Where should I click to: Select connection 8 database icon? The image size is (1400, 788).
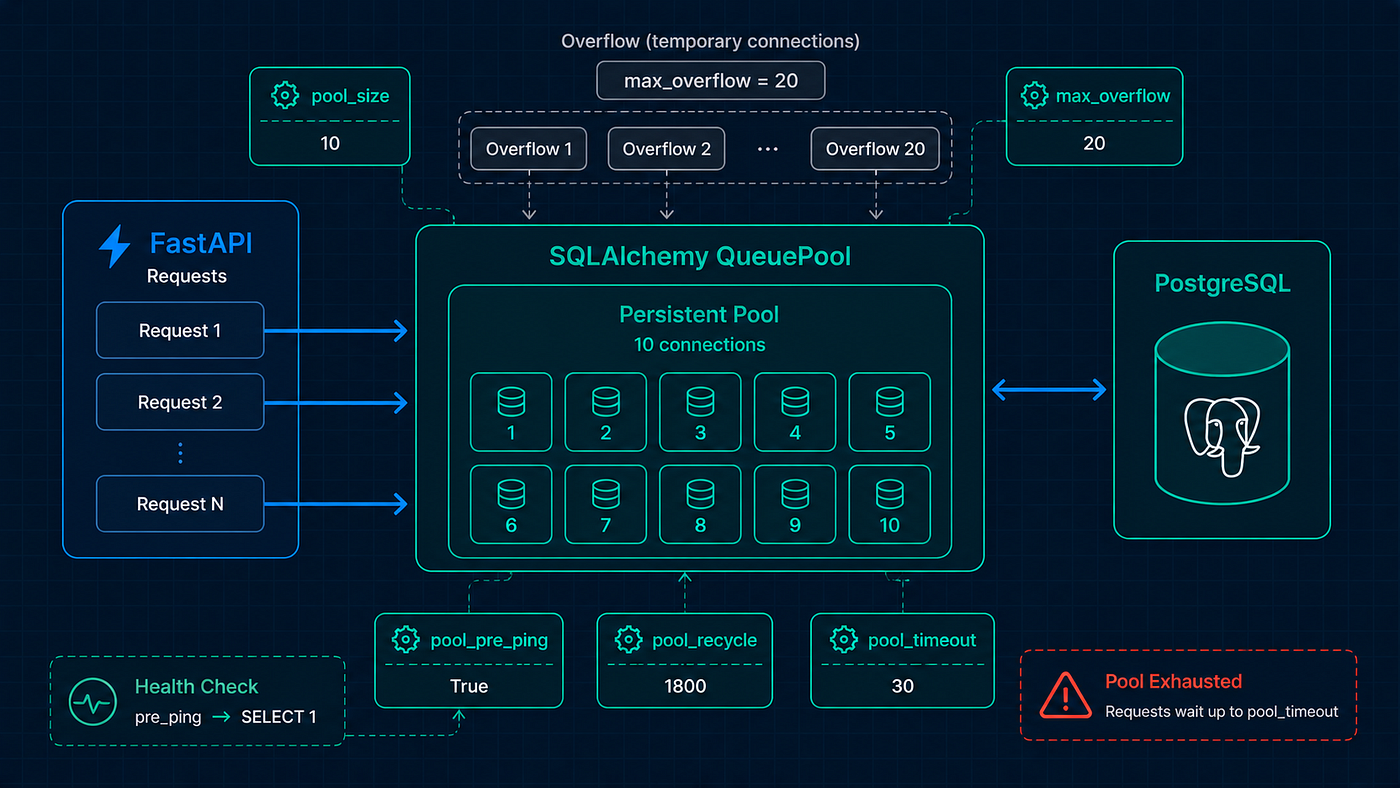click(700, 494)
